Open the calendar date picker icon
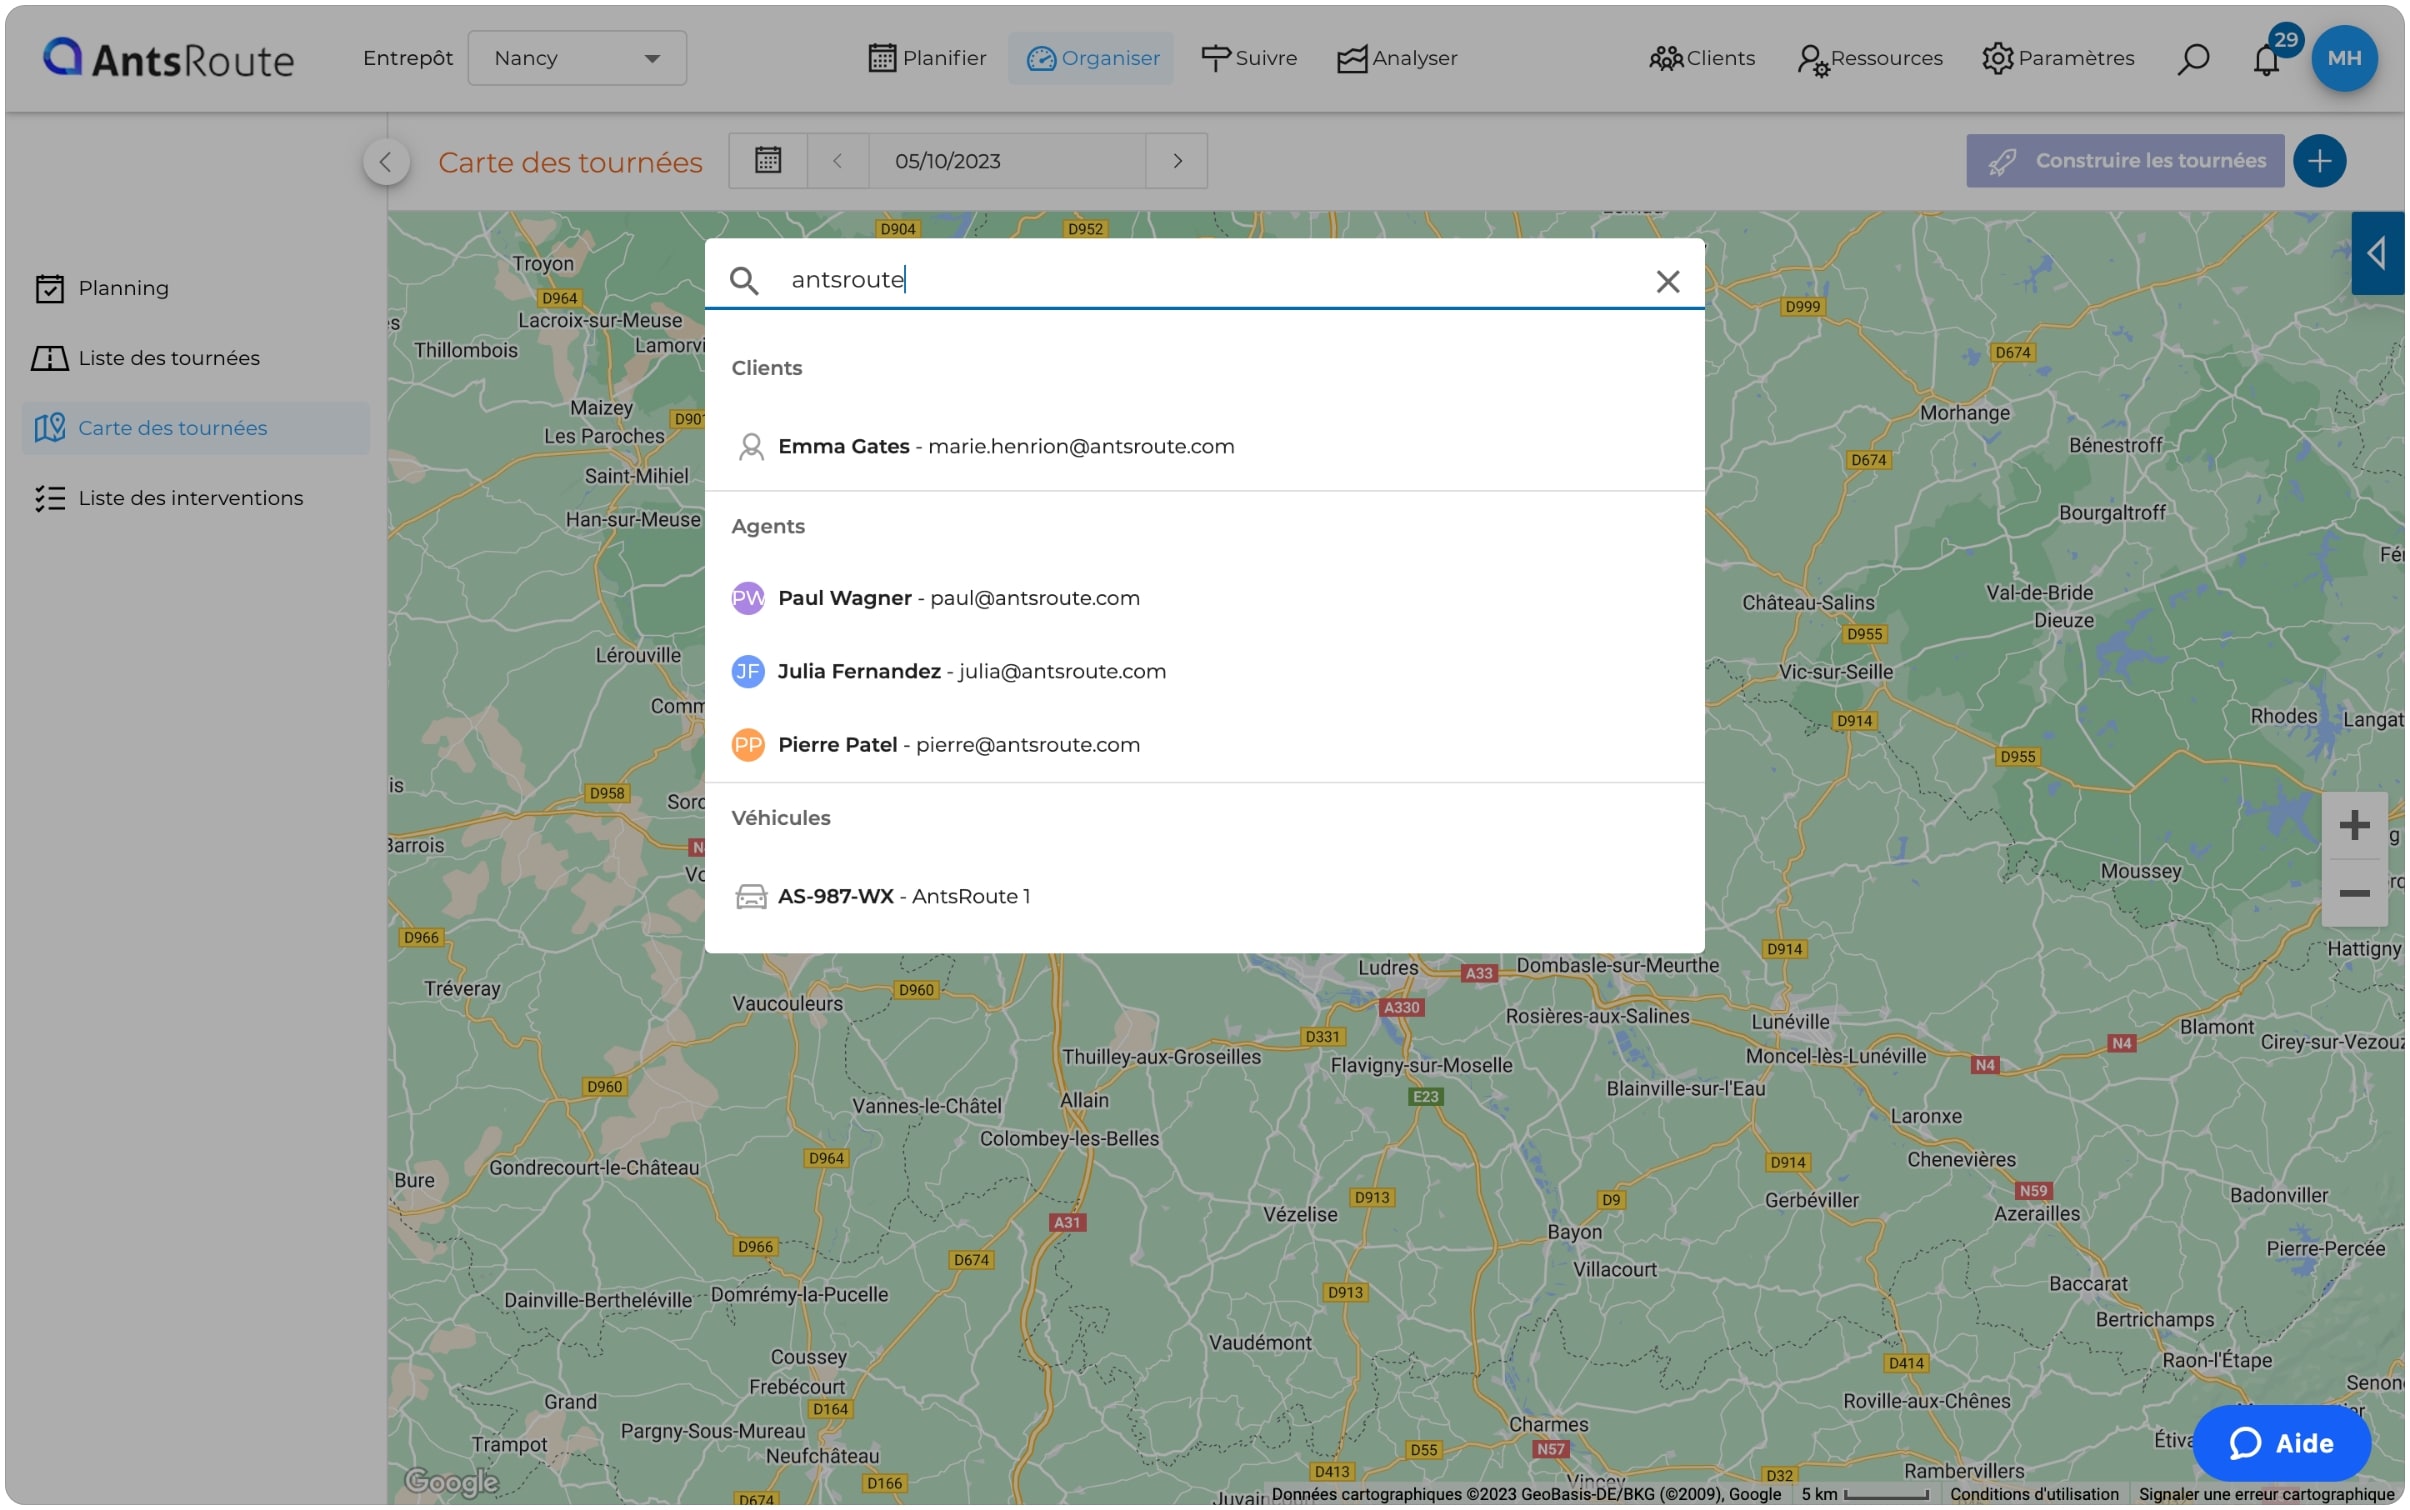The image size is (2410, 1510). (x=768, y=160)
